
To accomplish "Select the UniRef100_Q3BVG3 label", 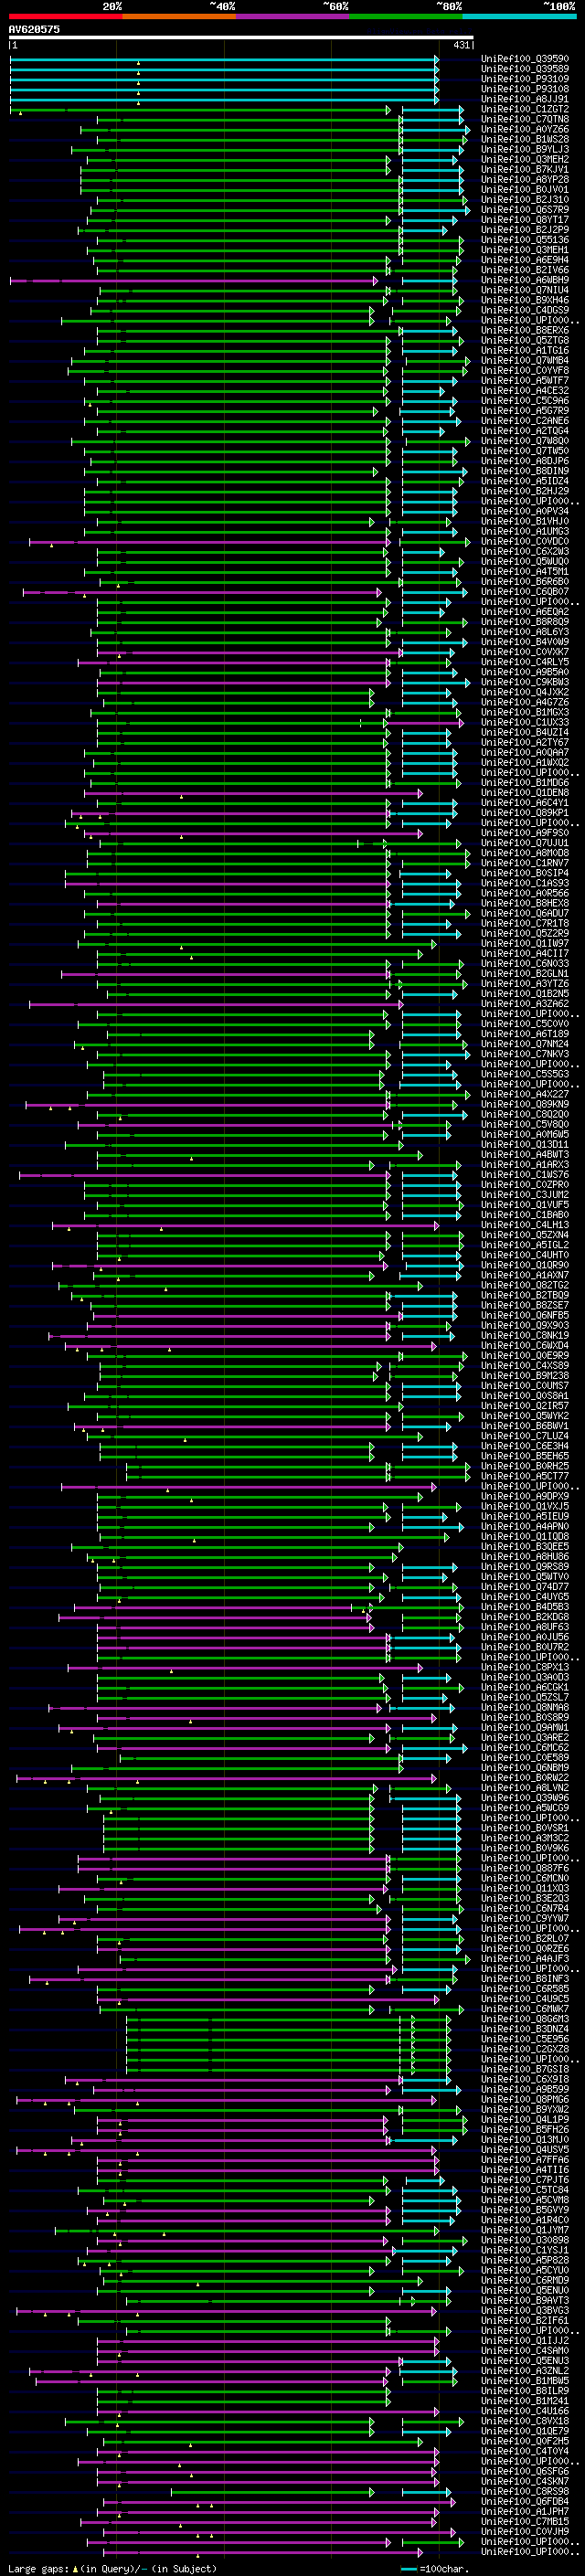I will point(525,2309).
